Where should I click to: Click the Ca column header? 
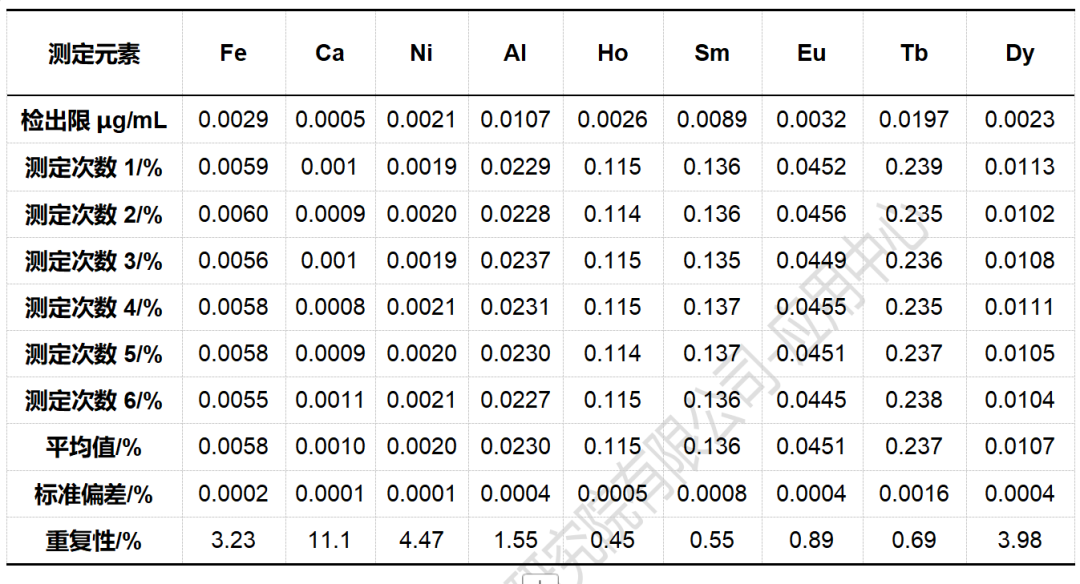point(329,54)
